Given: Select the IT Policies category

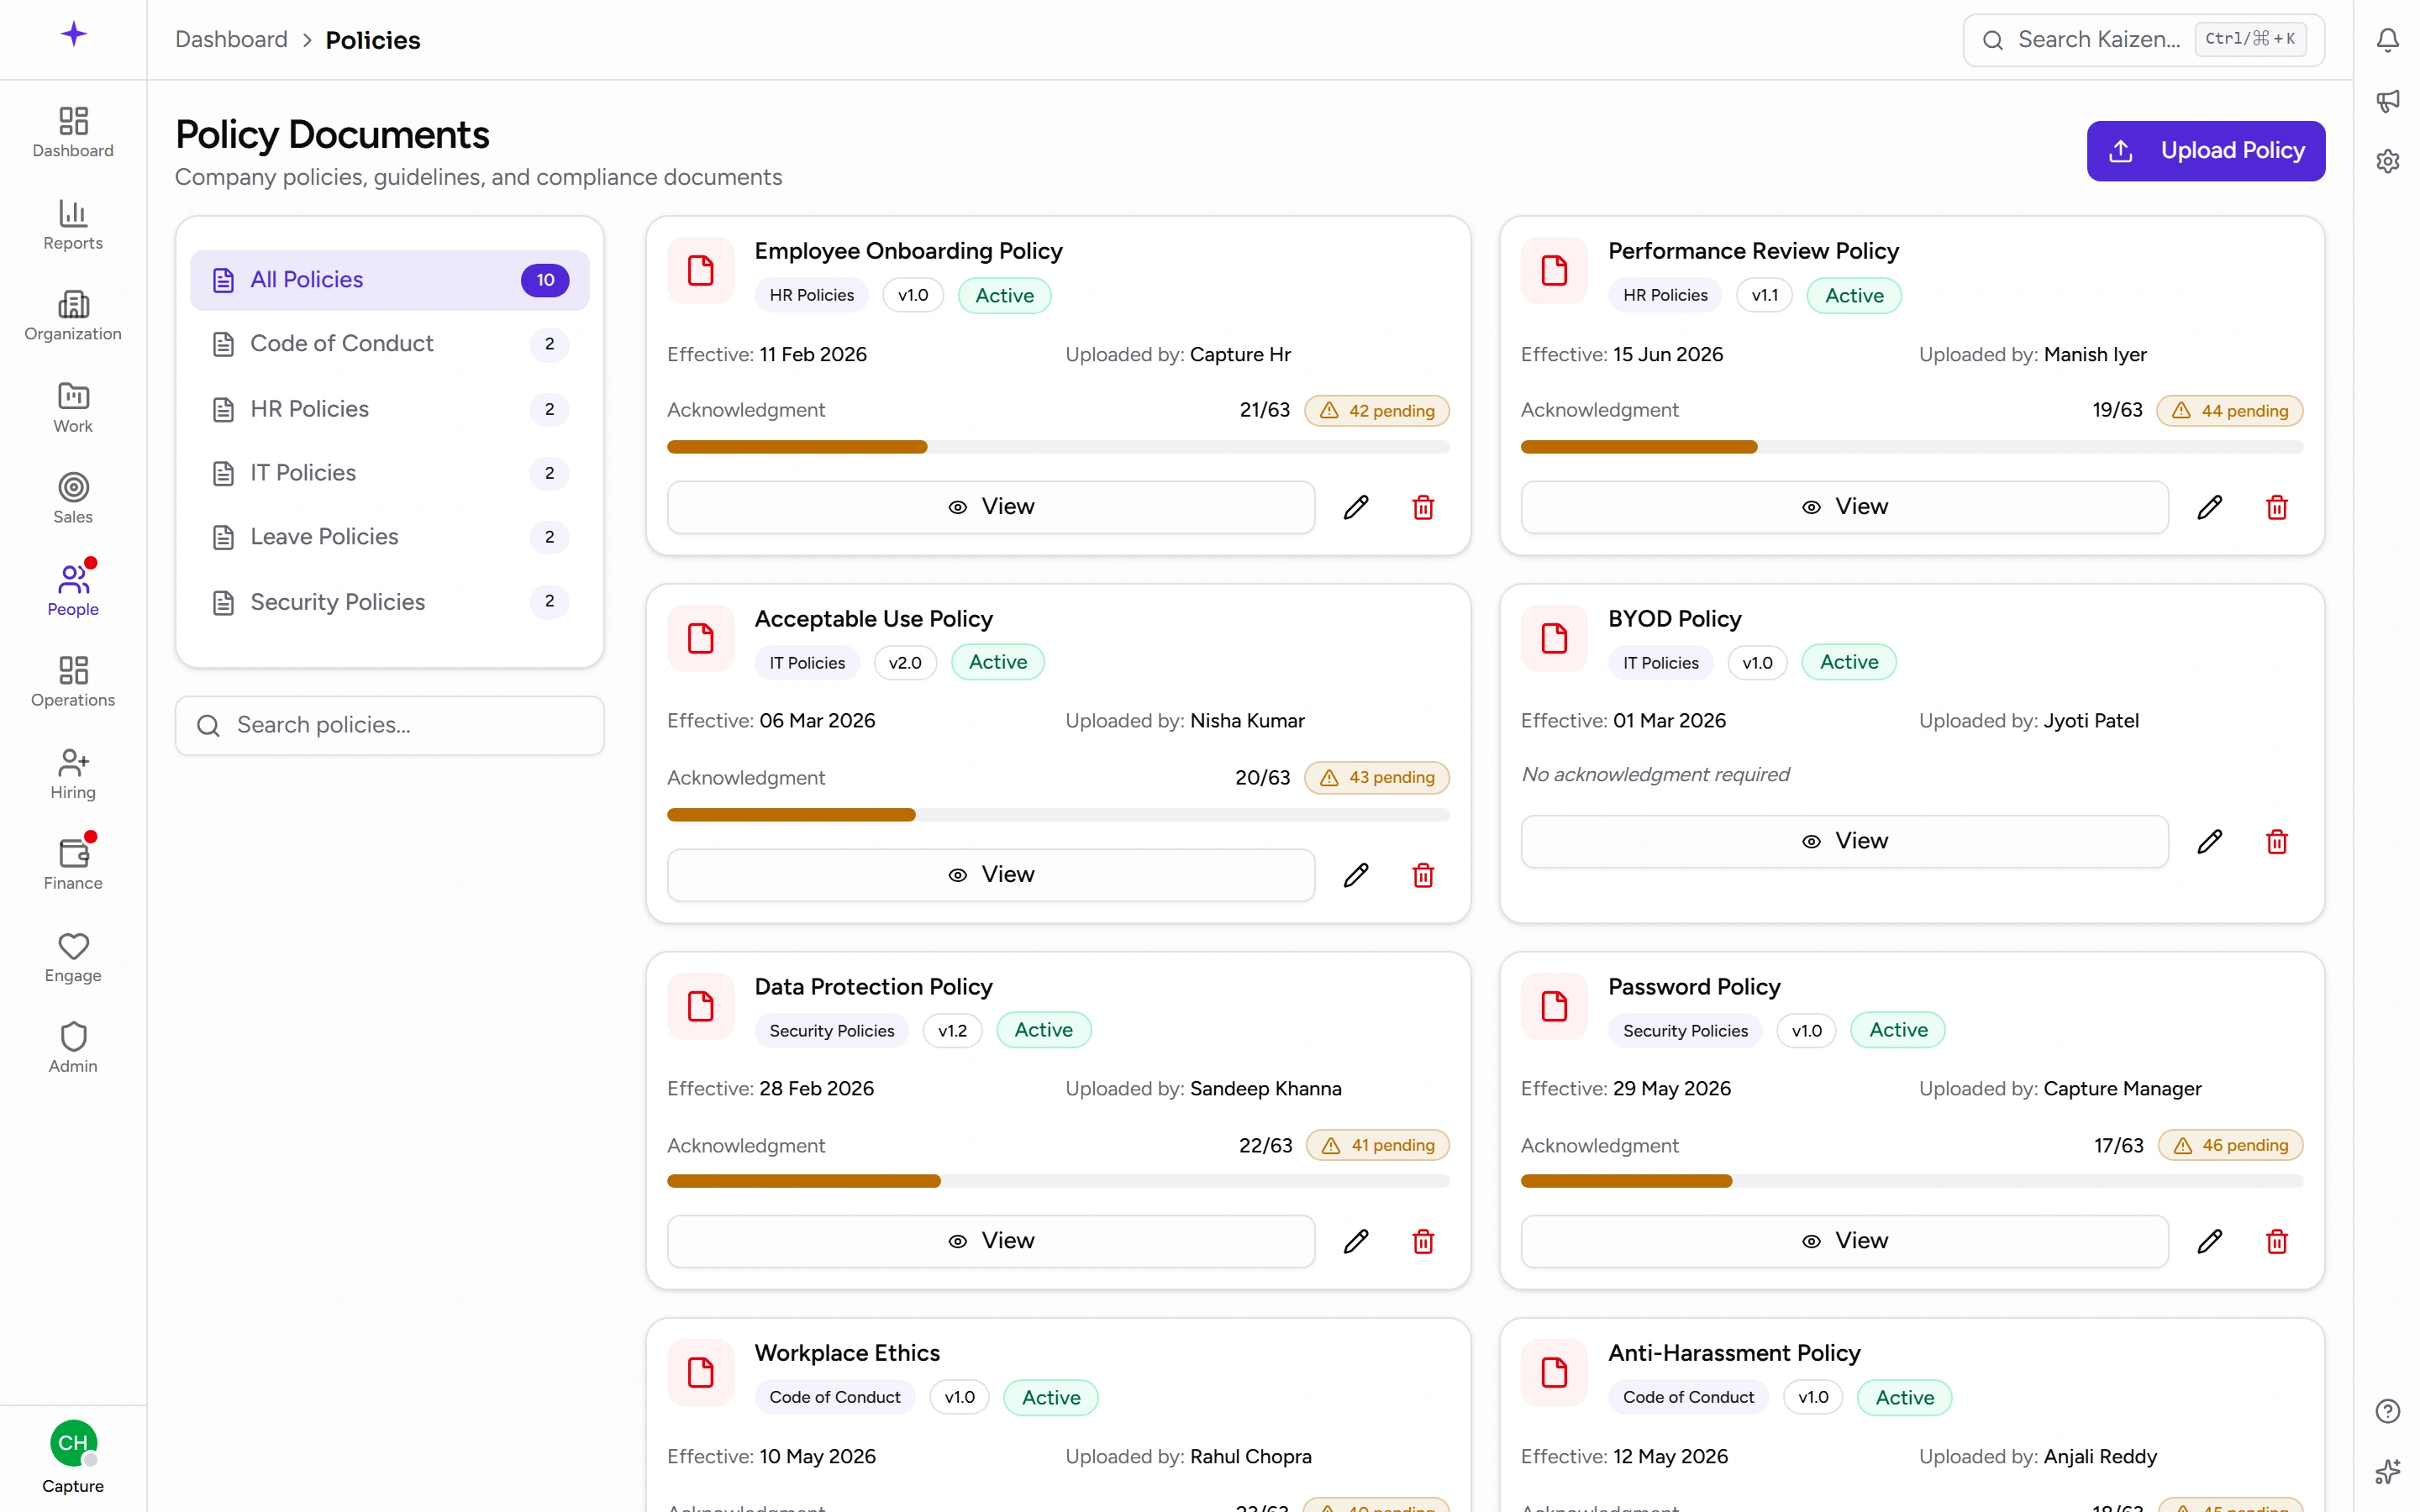Looking at the screenshot, I should (390, 473).
